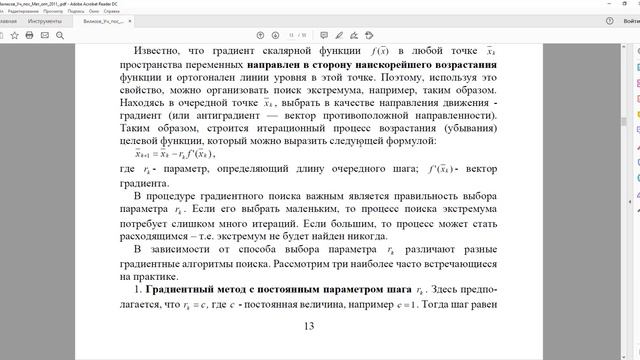
Task: Minimize the Acrobat Reader window
Action: (609, 3)
